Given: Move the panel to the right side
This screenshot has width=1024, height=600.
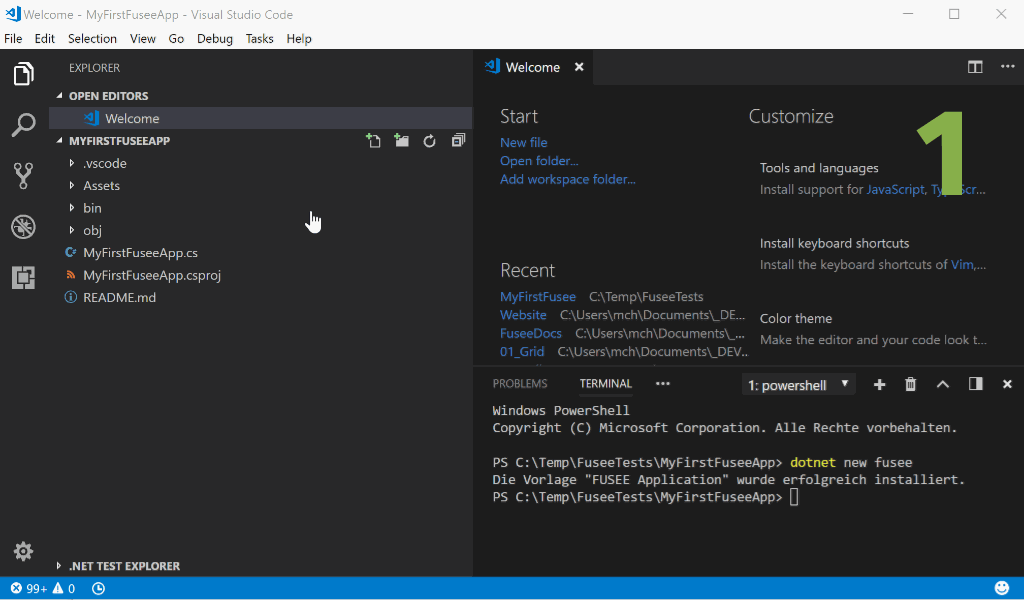Looking at the screenshot, I should [x=976, y=384].
